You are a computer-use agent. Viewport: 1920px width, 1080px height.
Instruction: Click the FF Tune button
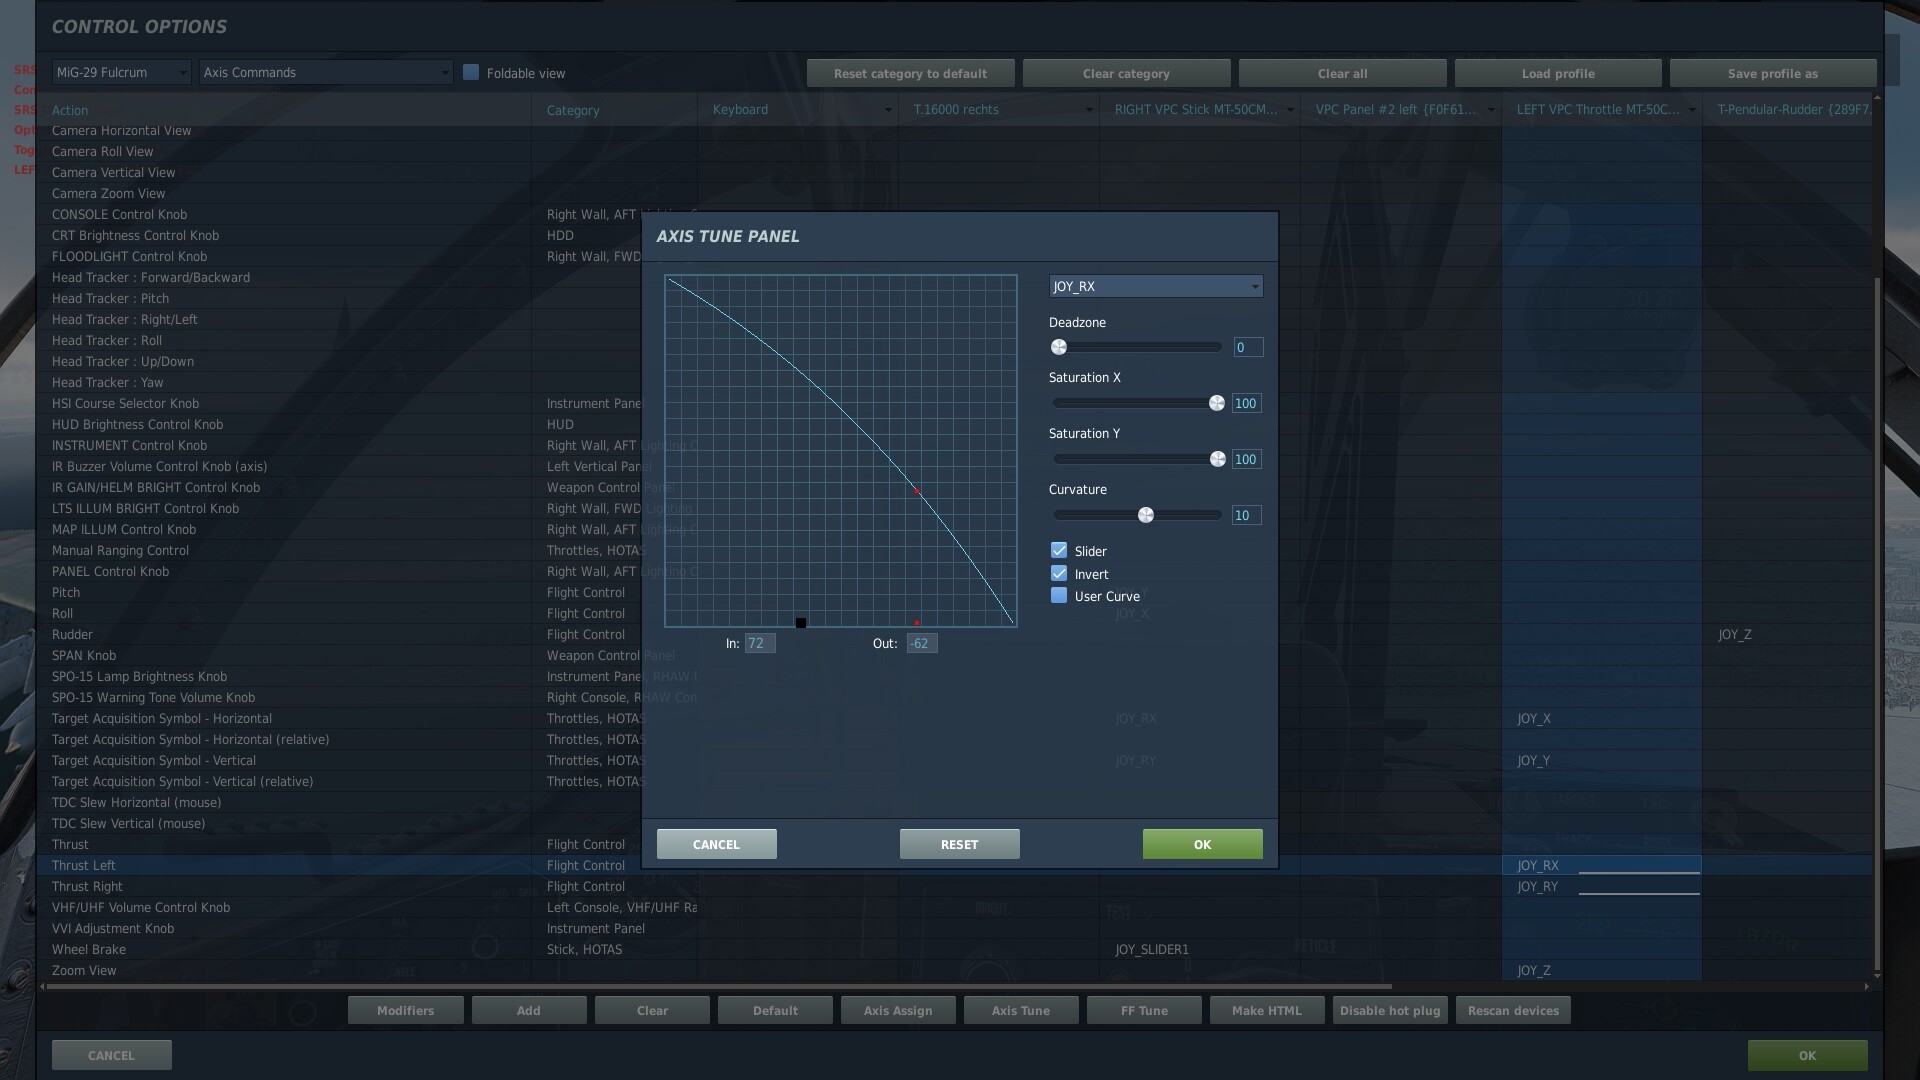click(x=1144, y=1011)
